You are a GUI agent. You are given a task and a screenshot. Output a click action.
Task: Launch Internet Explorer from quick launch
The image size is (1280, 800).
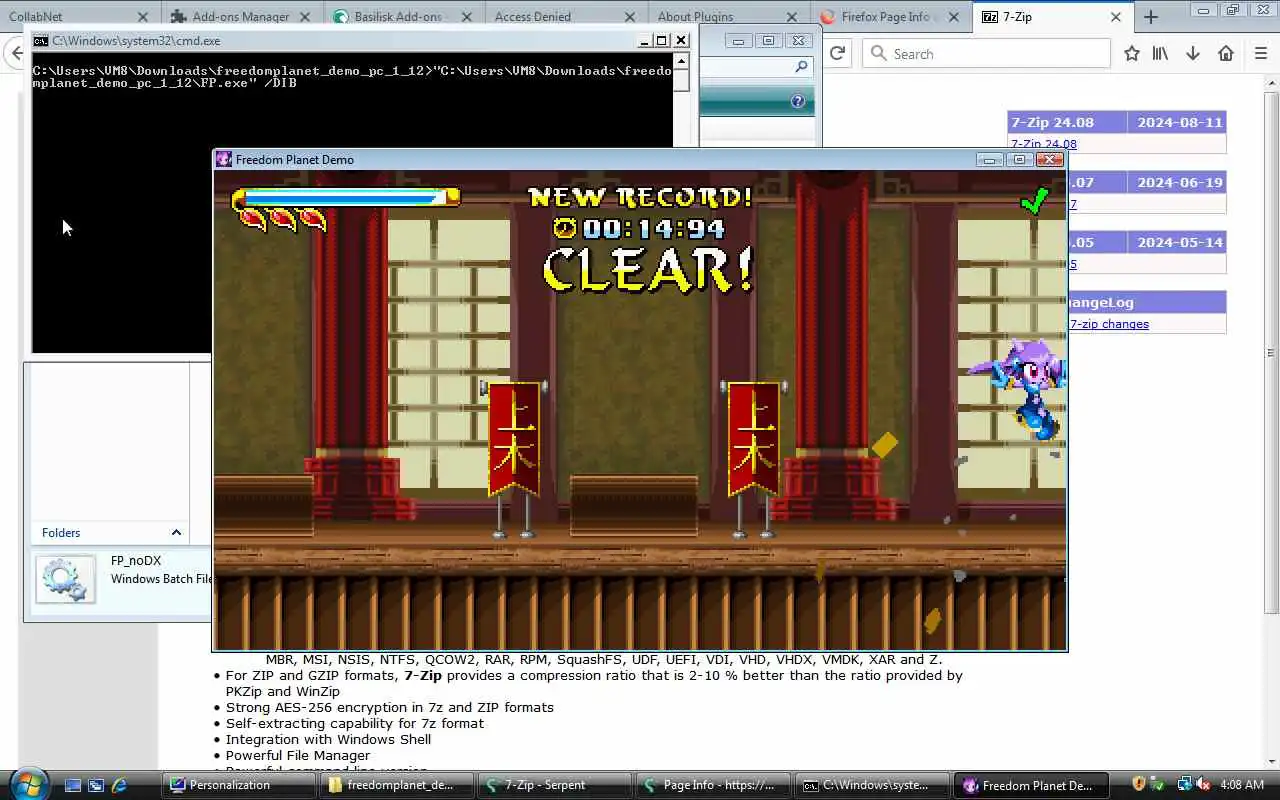click(120, 785)
